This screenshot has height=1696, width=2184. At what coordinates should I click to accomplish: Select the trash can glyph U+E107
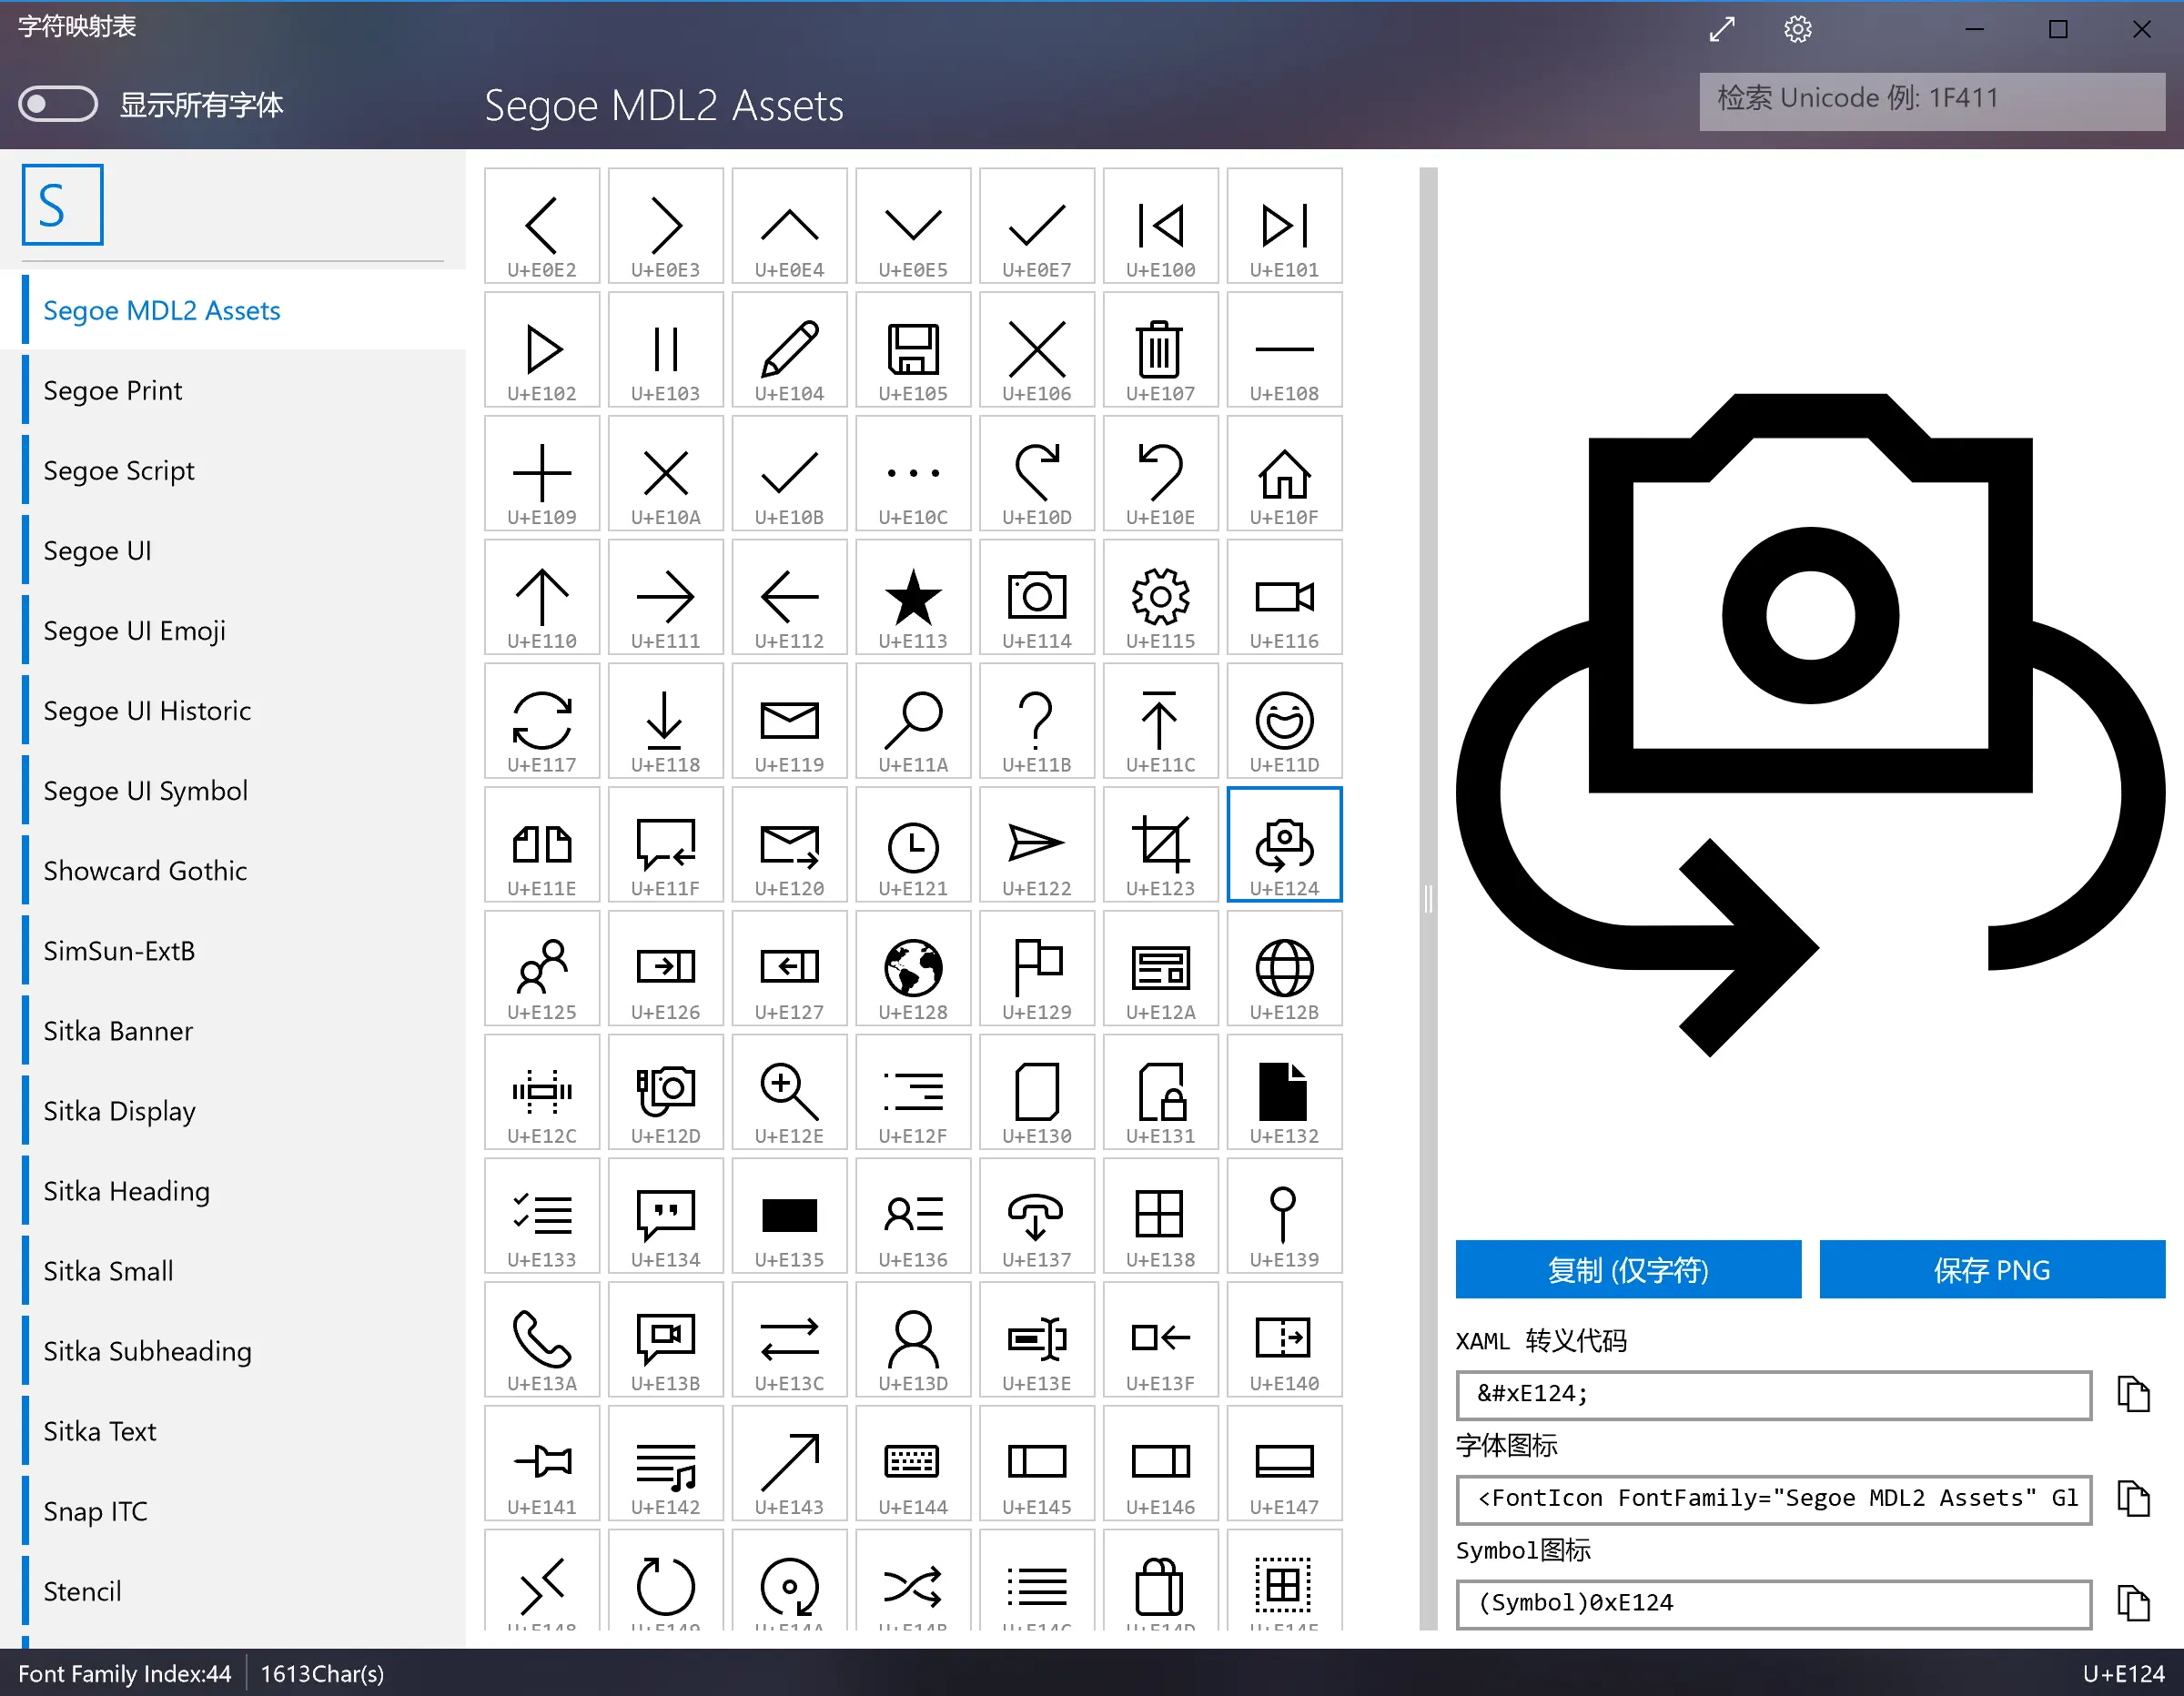[x=1160, y=351]
